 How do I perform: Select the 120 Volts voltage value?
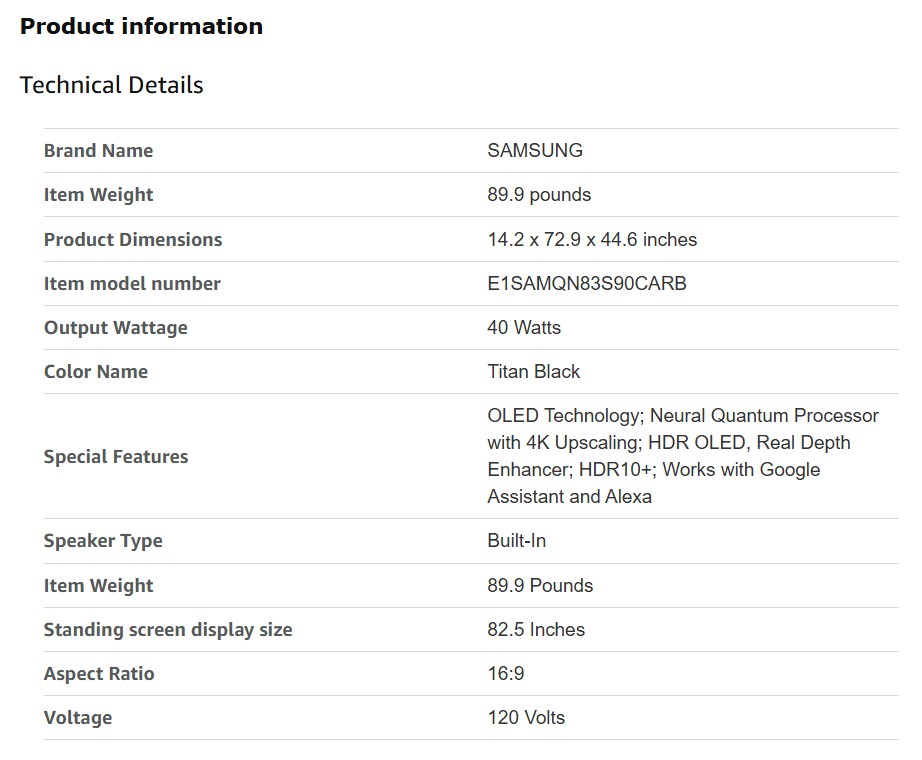526,718
